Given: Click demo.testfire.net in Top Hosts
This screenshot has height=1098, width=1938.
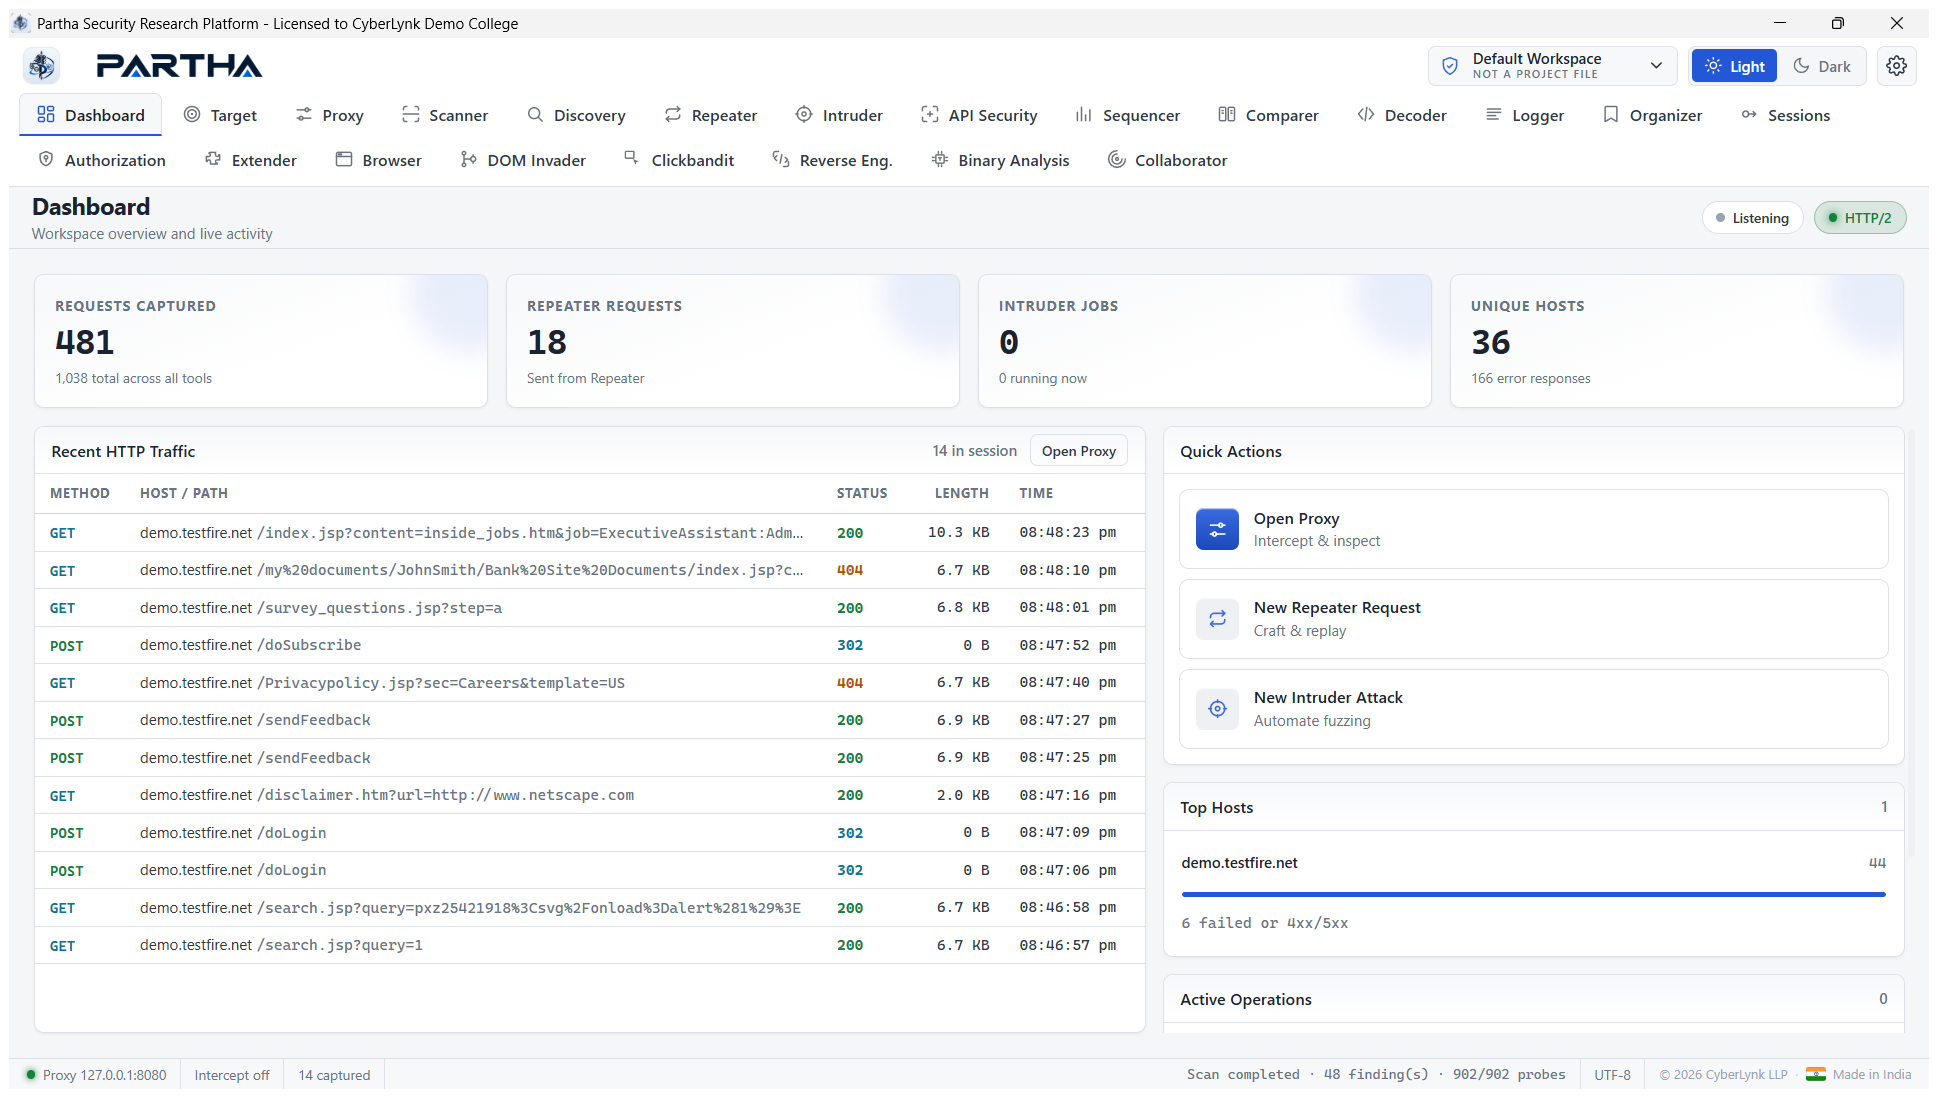Looking at the screenshot, I should [1239, 862].
